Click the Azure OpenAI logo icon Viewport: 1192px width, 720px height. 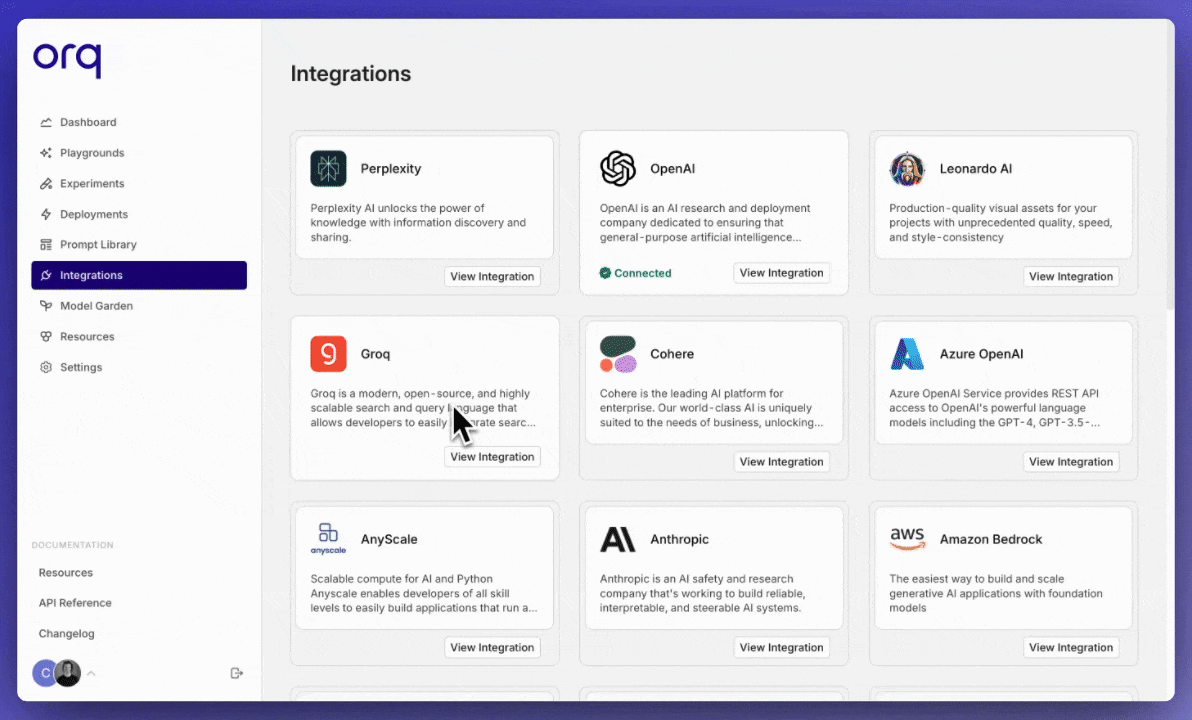coord(907,354)
